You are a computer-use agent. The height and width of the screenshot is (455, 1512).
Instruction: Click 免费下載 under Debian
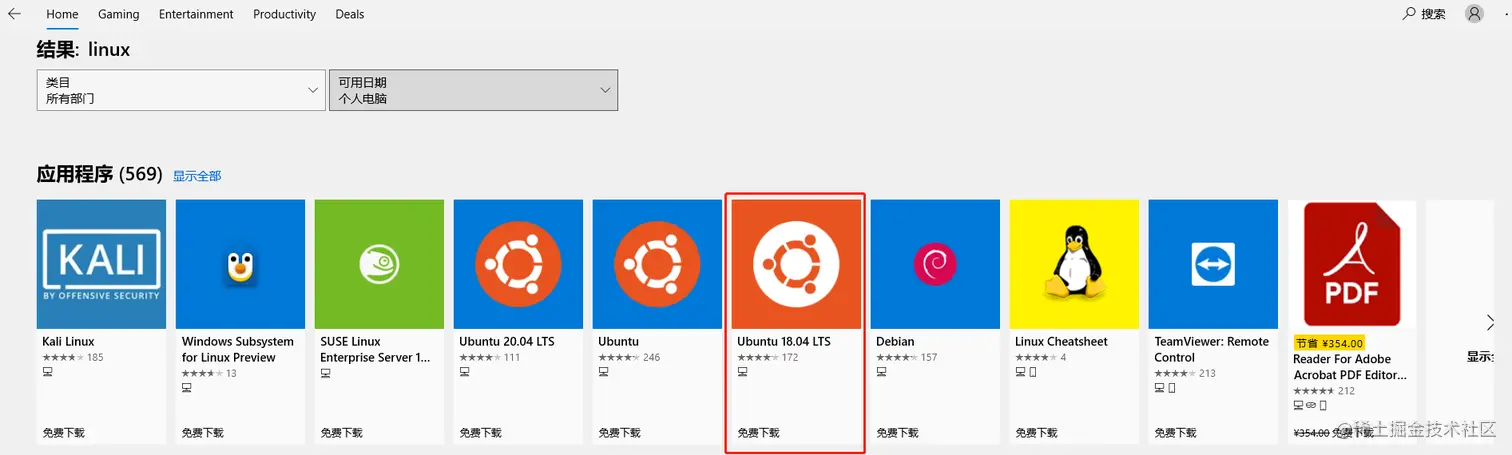click(x=897, y=433)
